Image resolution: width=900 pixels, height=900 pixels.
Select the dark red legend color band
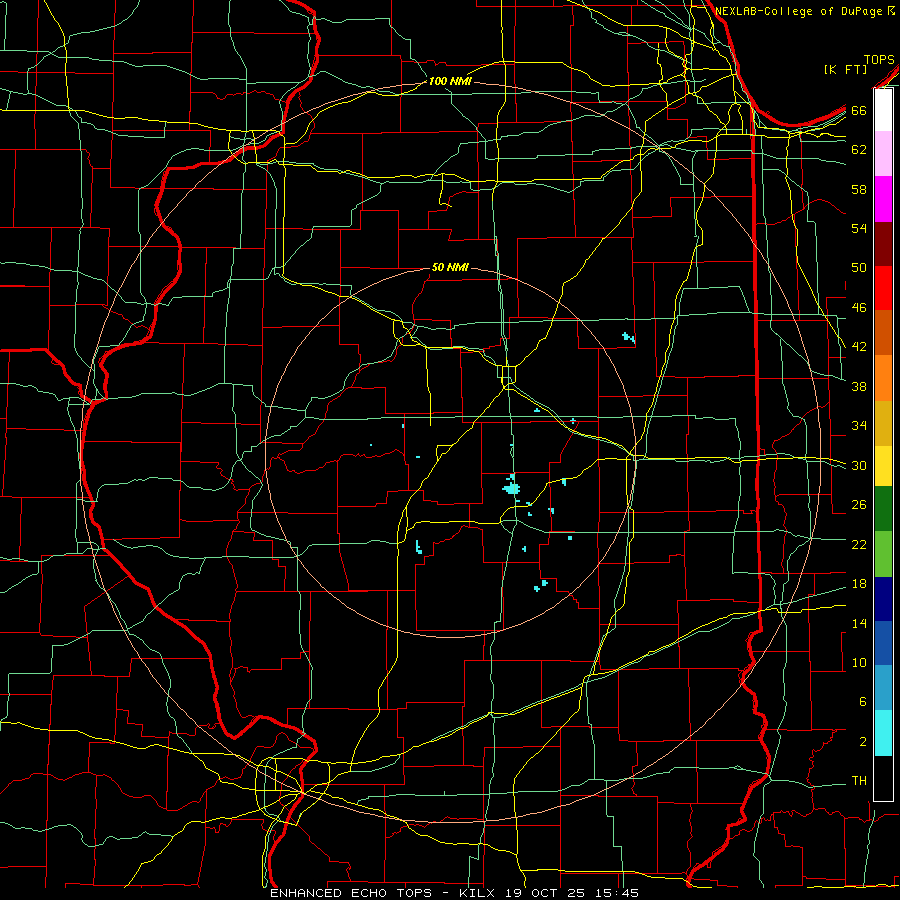(883, 244)
